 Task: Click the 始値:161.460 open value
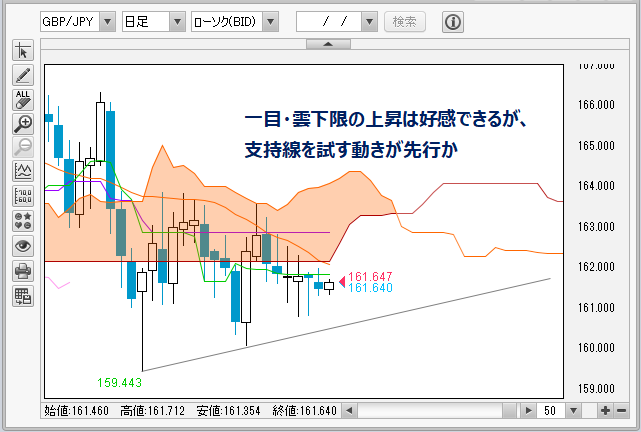coord(76,410)
